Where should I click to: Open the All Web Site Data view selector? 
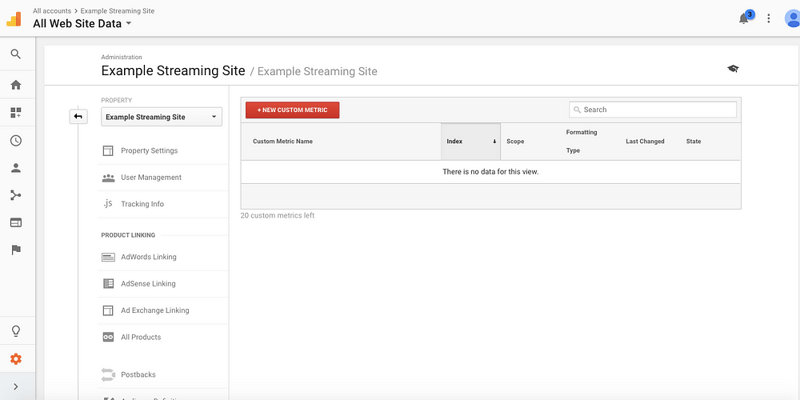click(x=82, y=23)
